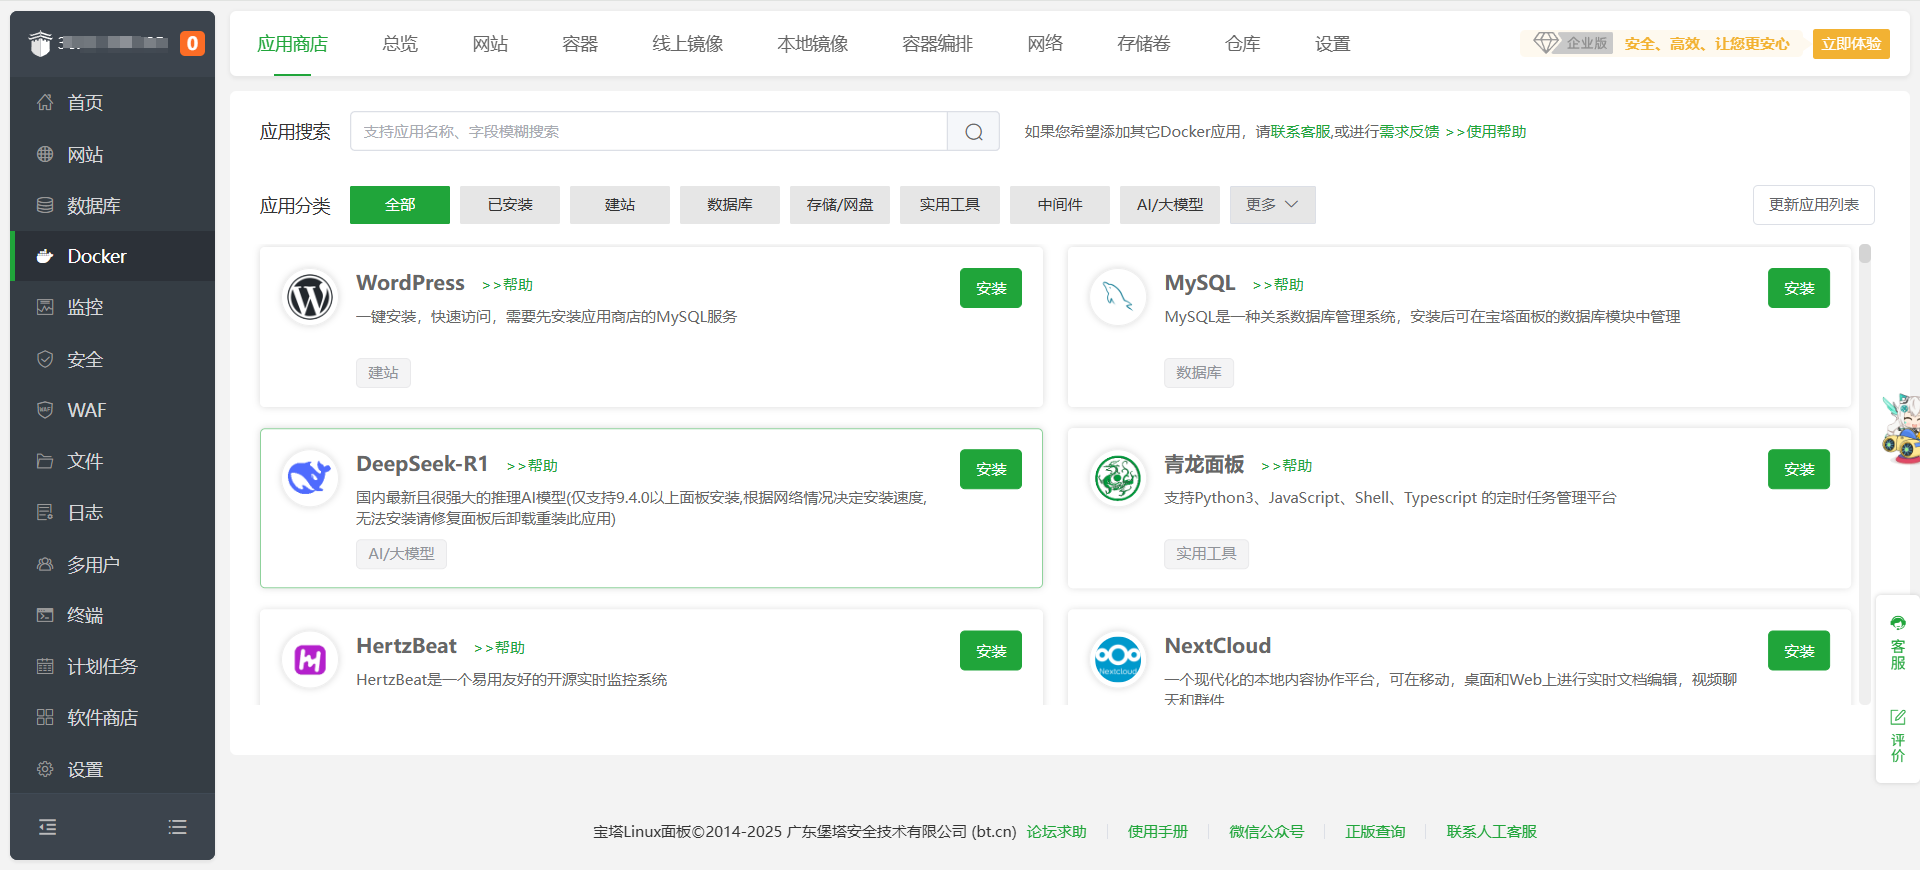Expand the 更多 category dropdown
The width and height of the screenshot is (1920, 870).
[x=1272, y=205]
